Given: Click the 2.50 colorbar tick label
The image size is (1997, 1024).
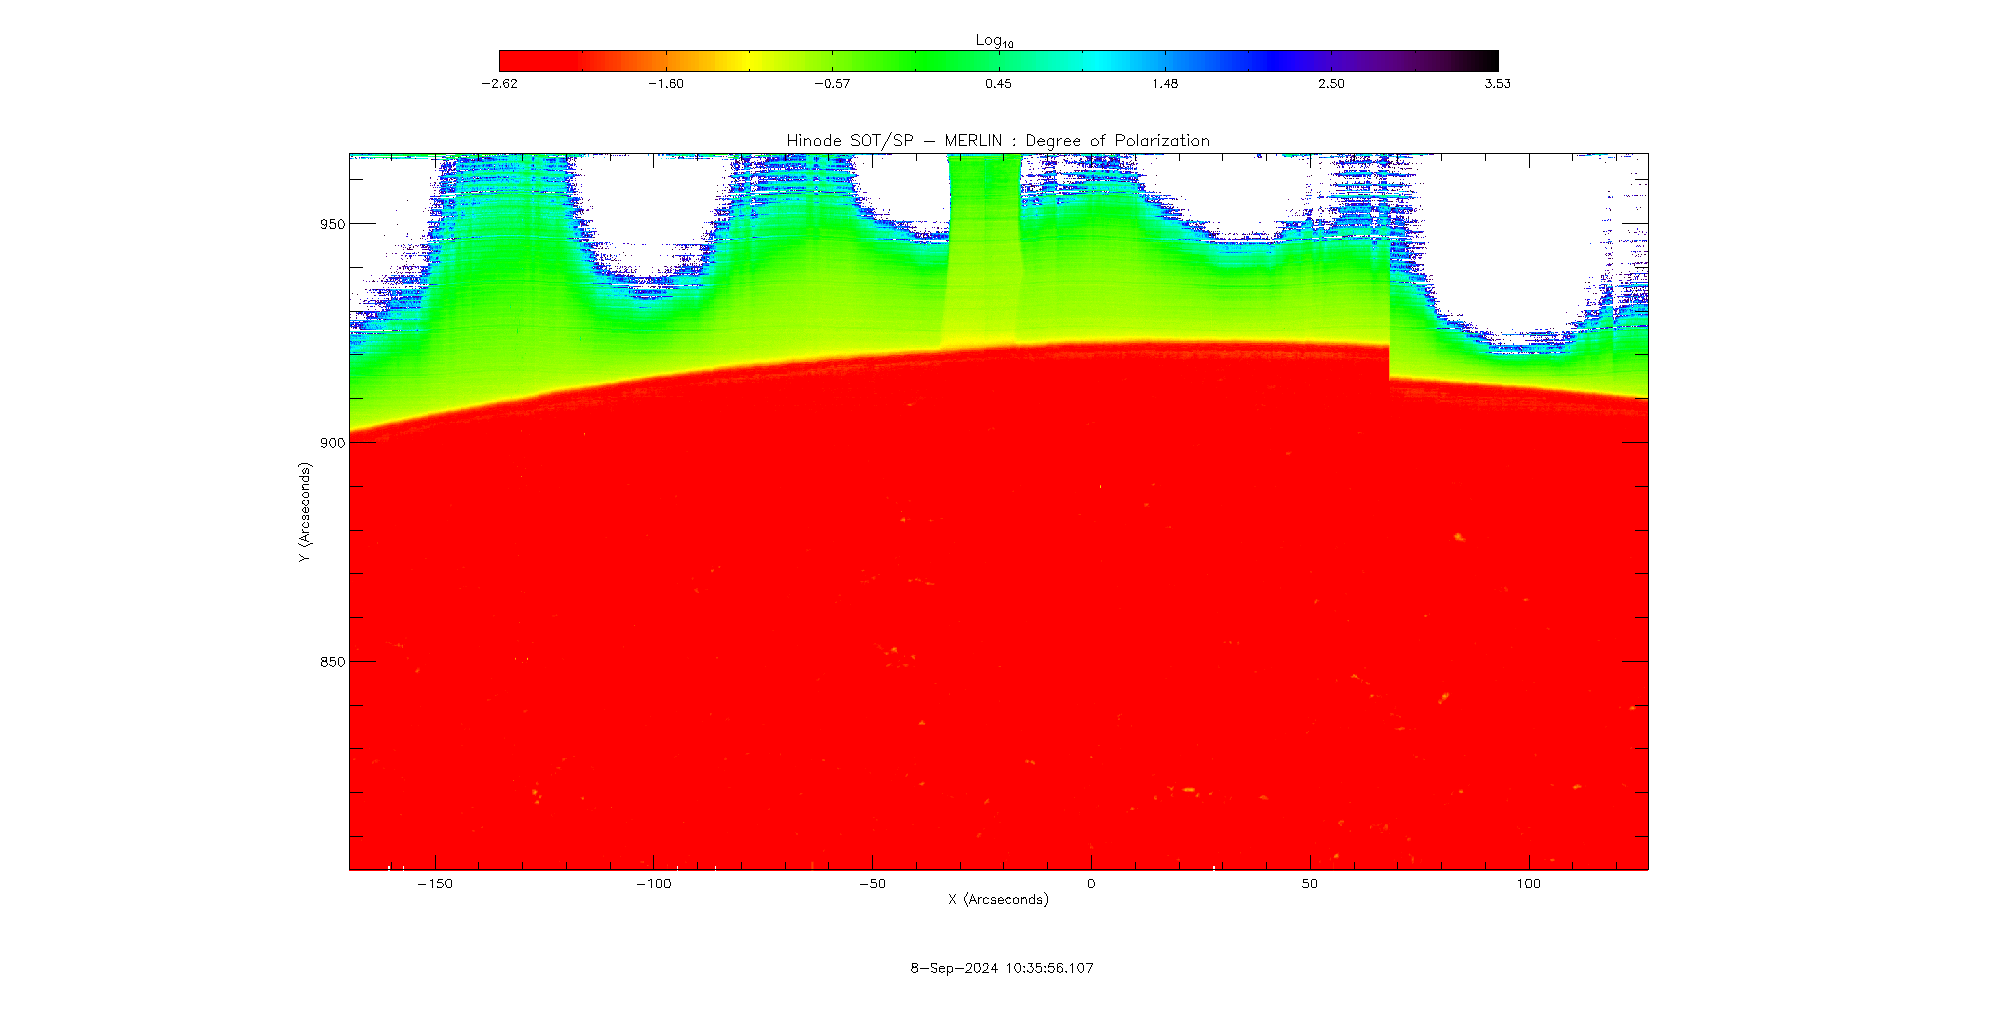Looking at the screenshot, I should 1331,84.
